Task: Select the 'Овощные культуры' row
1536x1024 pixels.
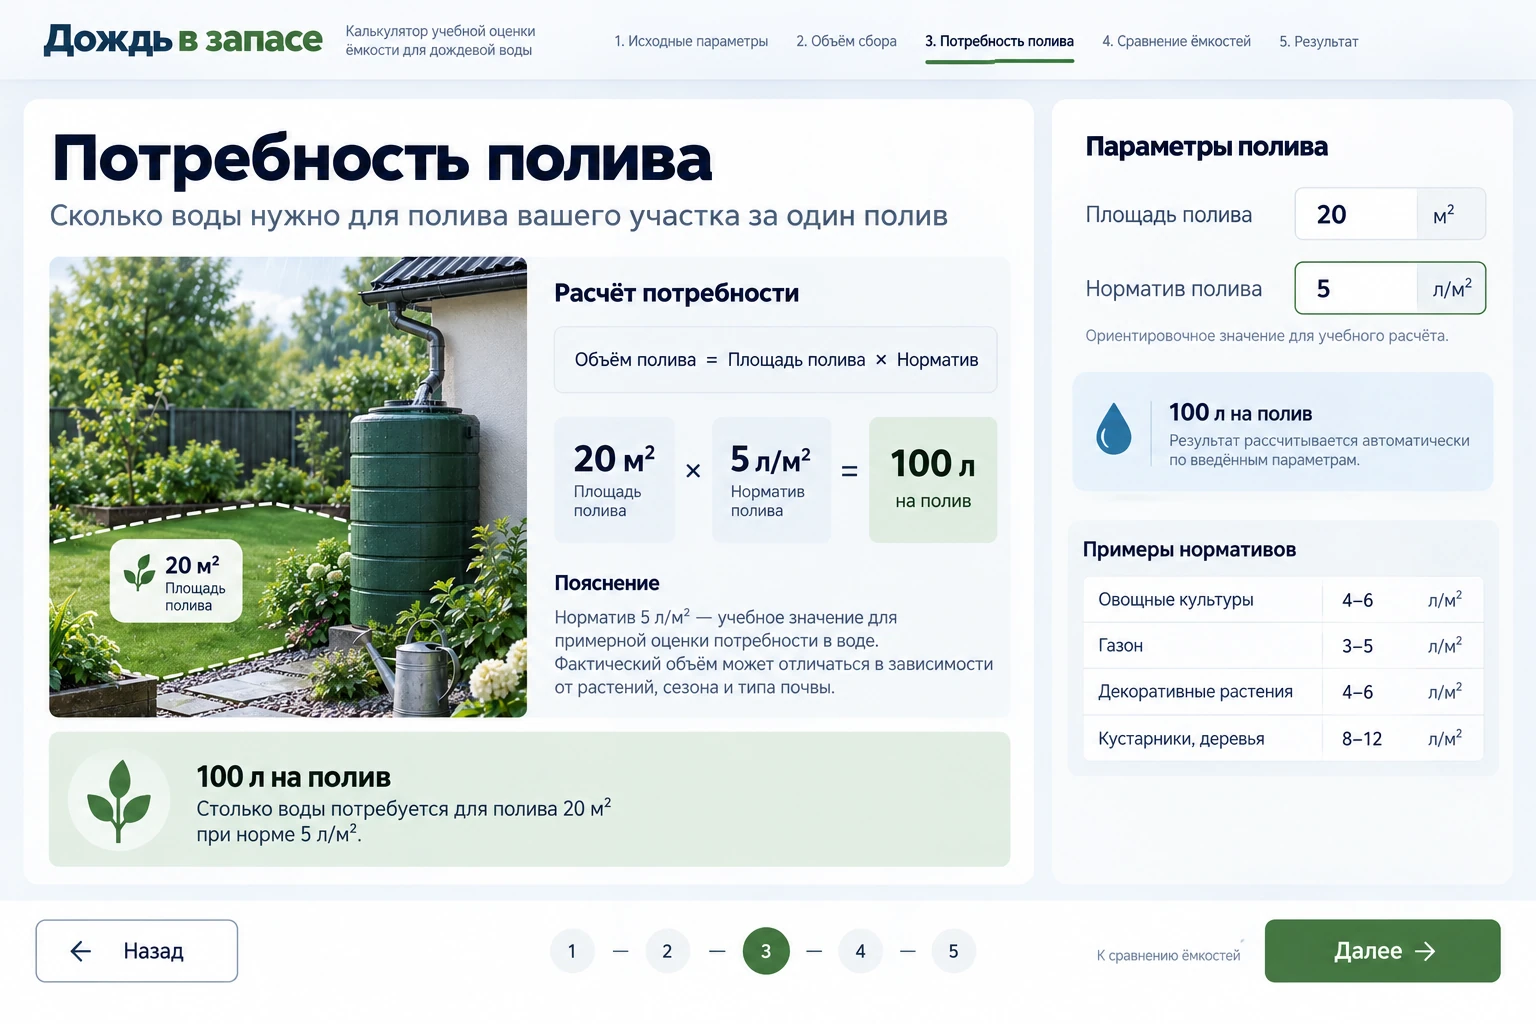Action: (1283, 600)
